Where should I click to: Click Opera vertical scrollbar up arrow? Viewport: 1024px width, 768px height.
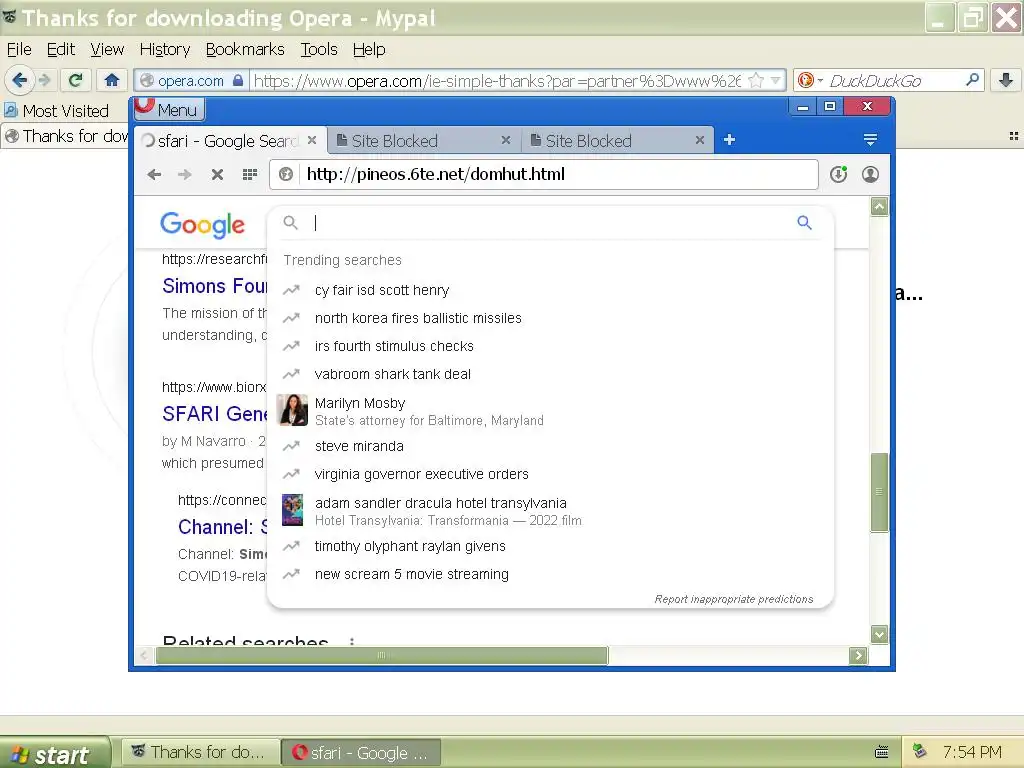879,207
